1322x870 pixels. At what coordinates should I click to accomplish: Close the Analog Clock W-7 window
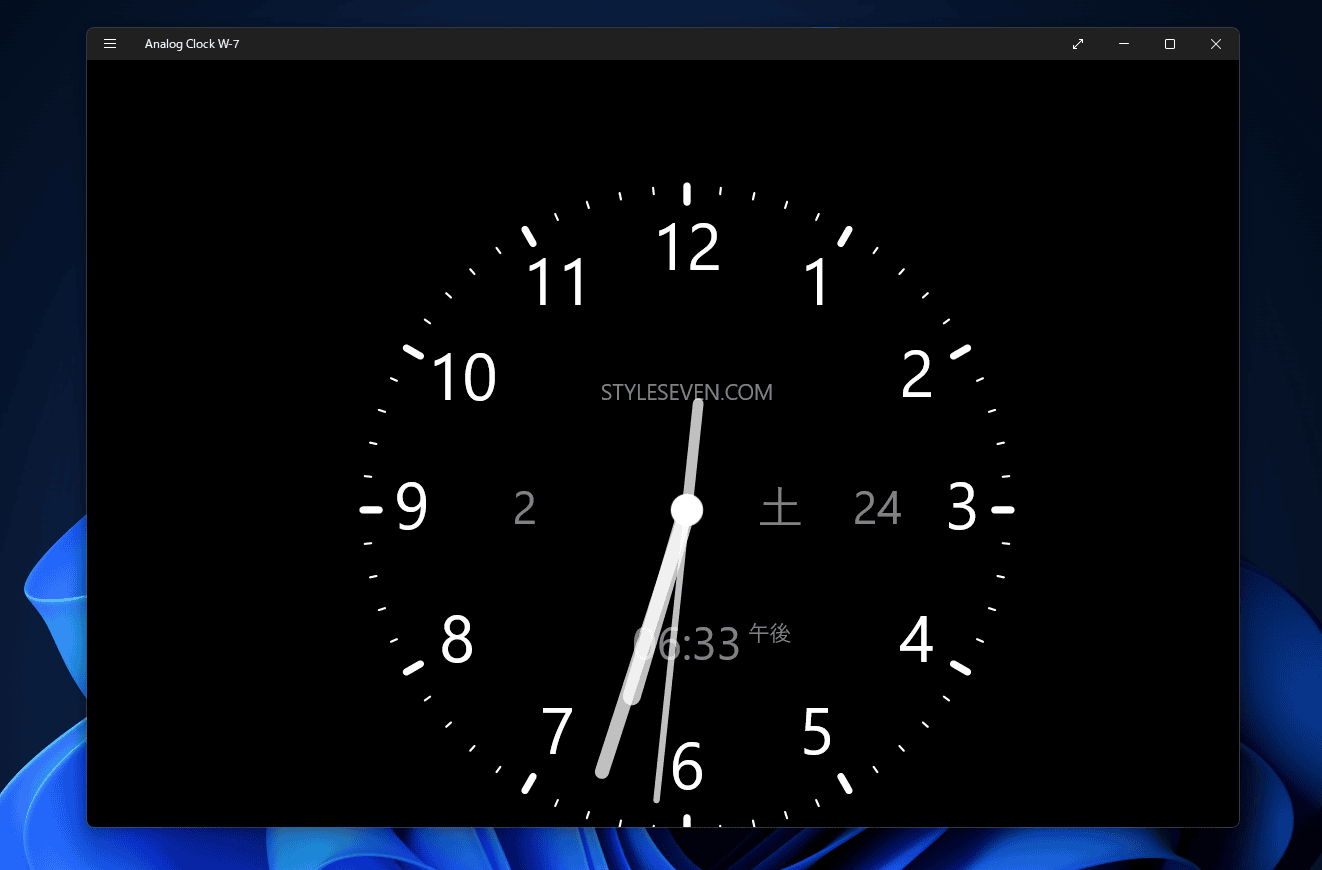(x=1216, y=44)
